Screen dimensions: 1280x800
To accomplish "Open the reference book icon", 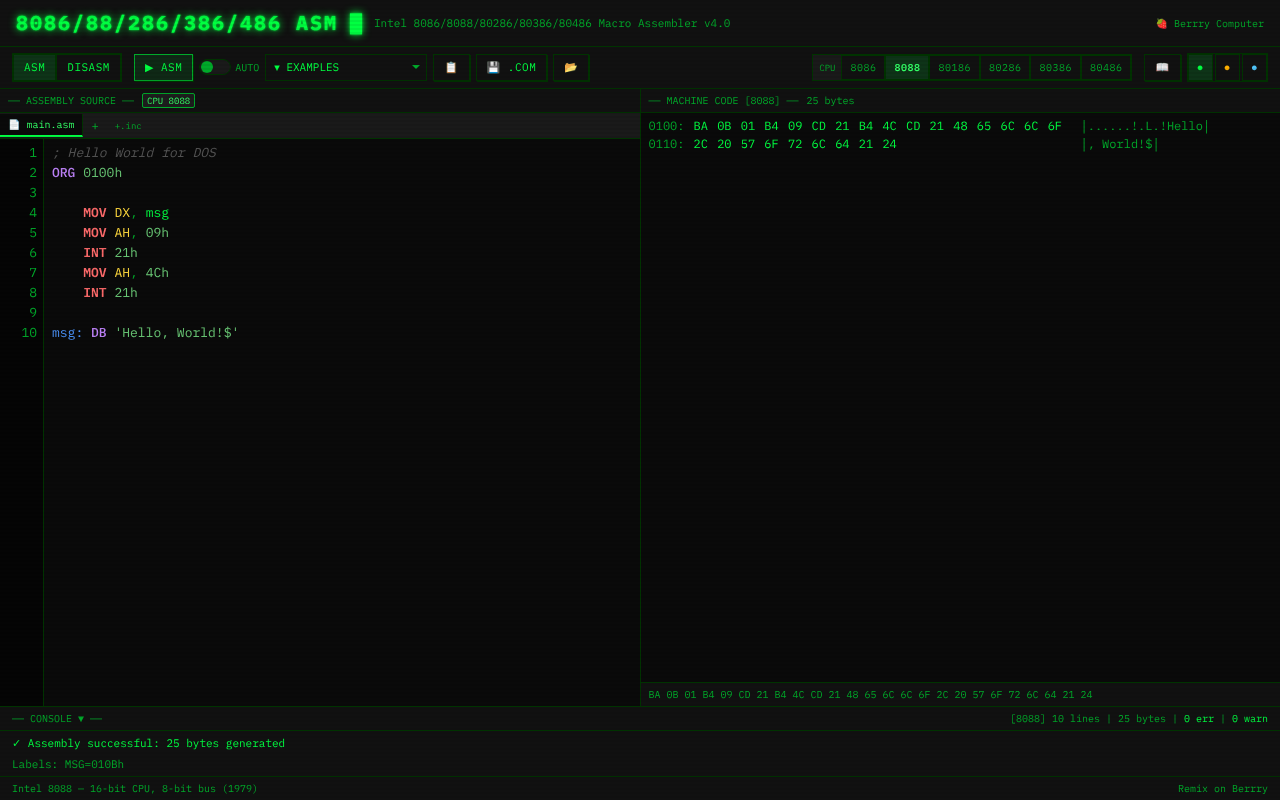I will point(1162,68).
